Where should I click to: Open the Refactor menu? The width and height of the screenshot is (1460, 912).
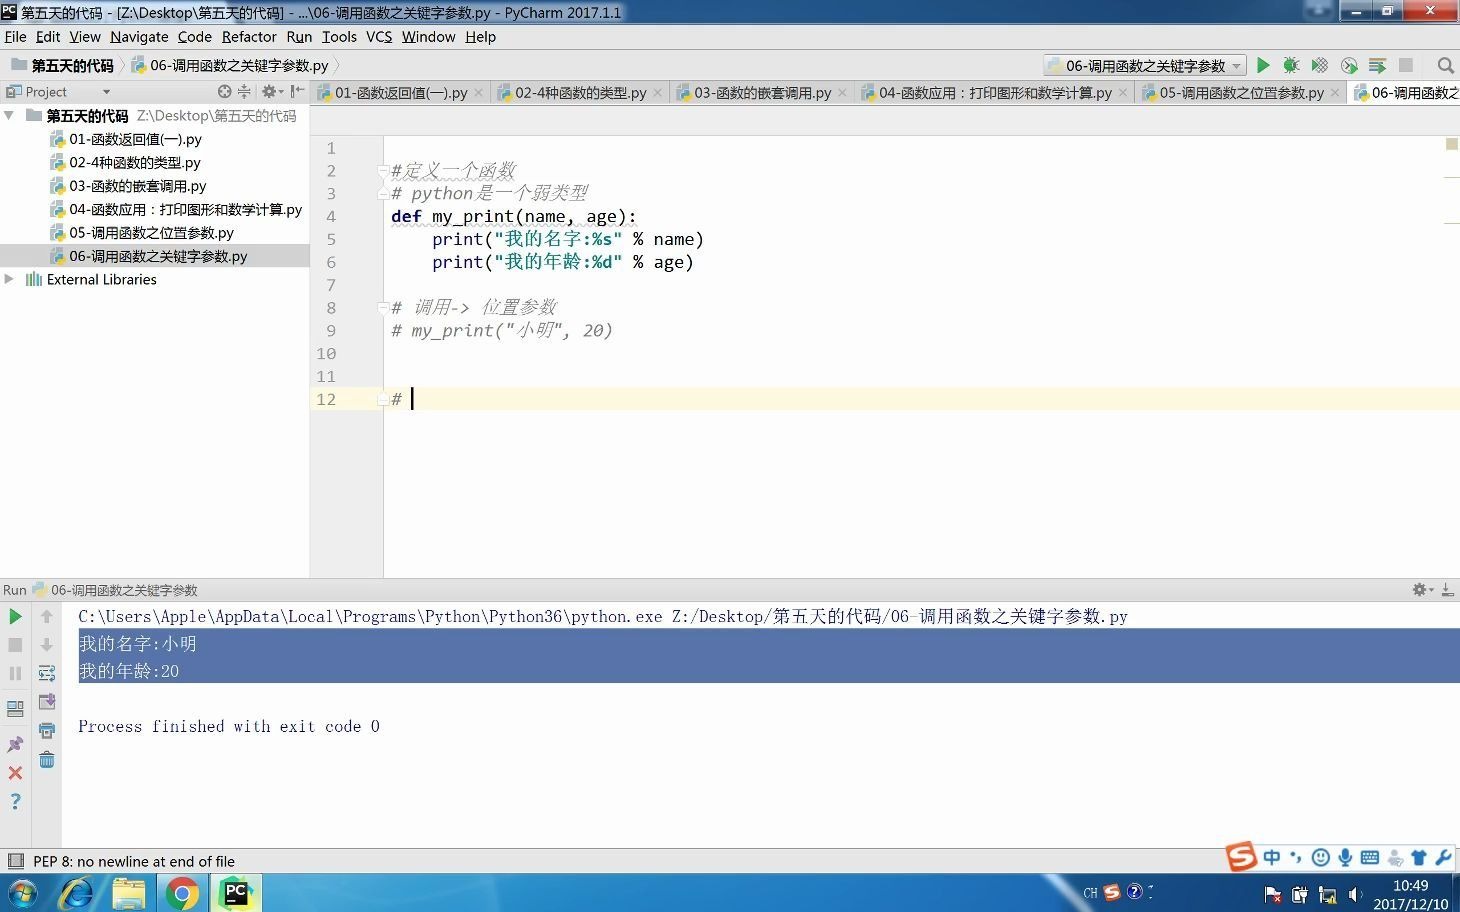pyautogui.click(x=249, y=36)
